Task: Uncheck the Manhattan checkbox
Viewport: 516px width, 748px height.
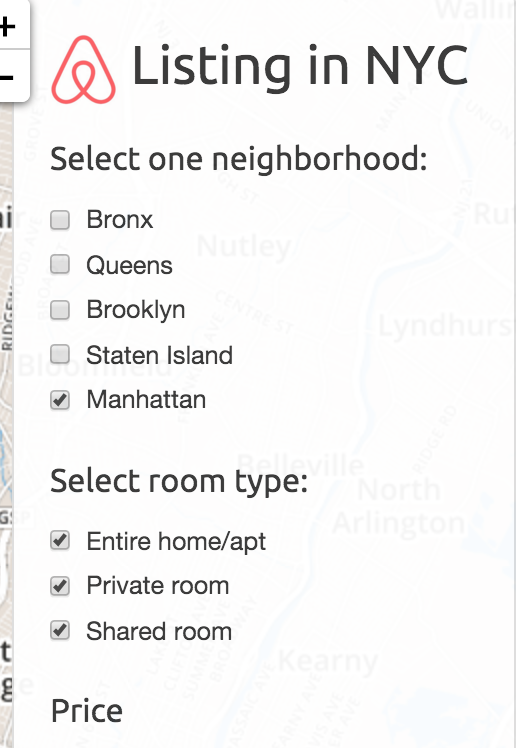Action: [x=60, y=400]
